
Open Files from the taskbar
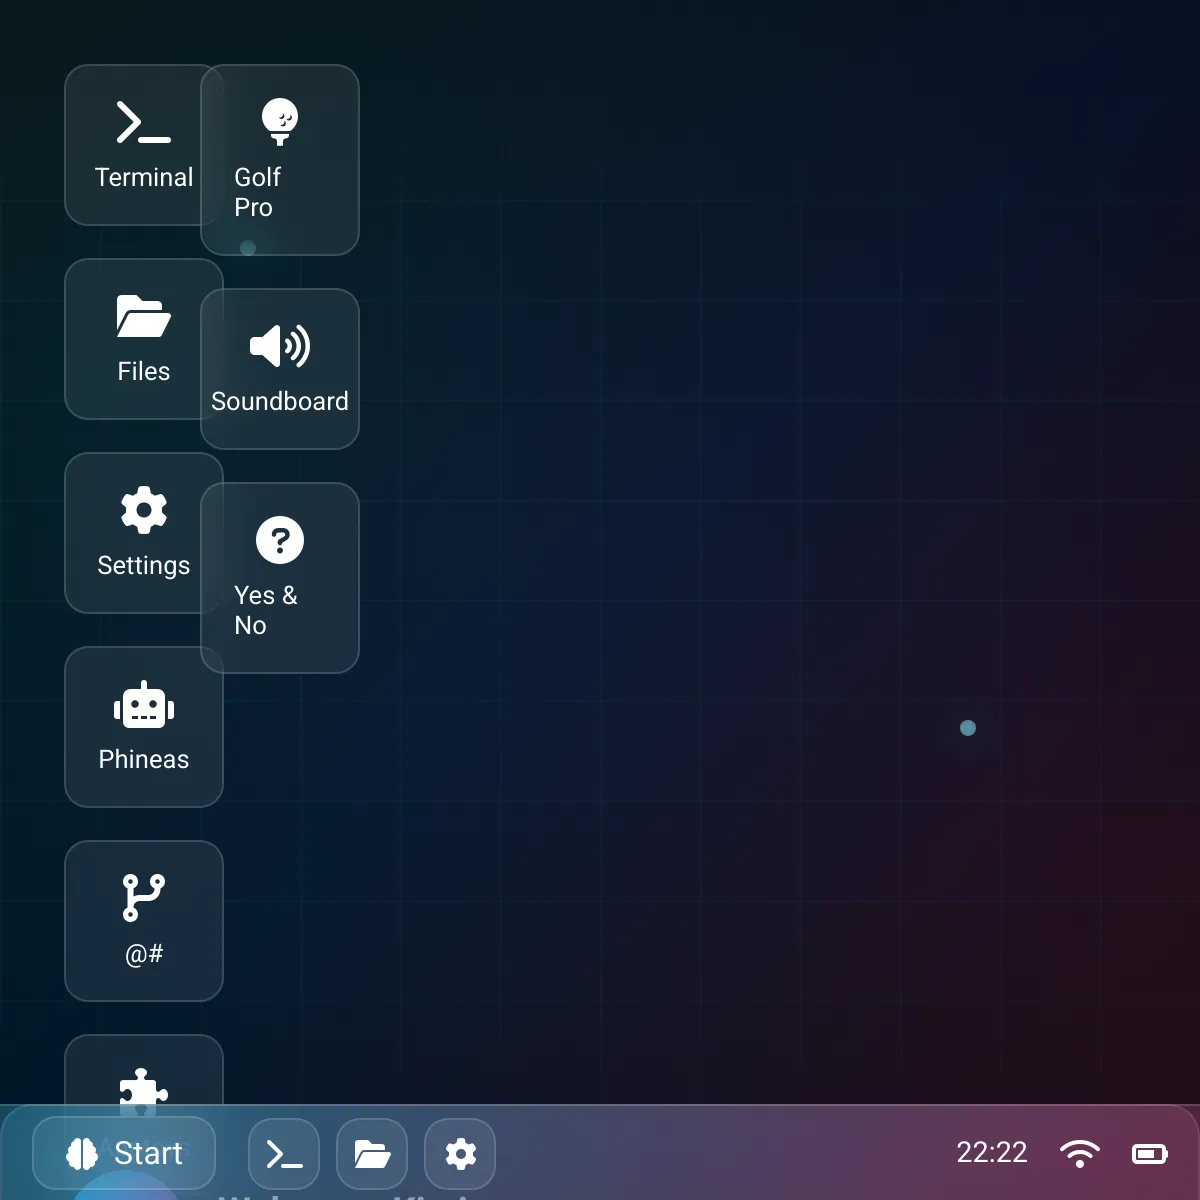tap(372, 1155)
